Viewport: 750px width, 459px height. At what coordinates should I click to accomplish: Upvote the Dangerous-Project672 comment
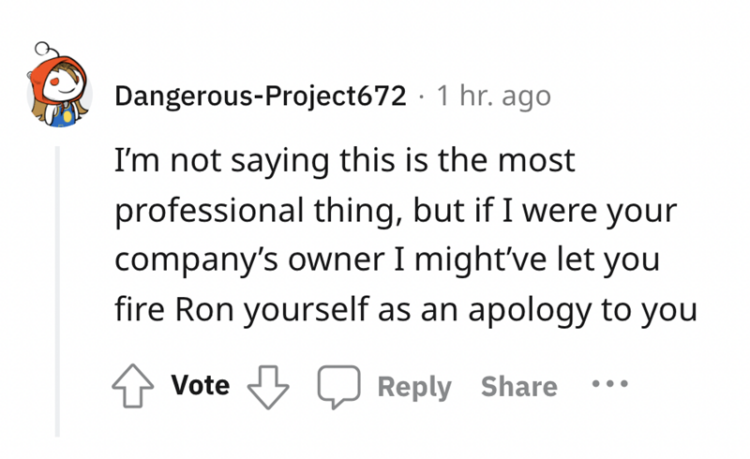pos(133,386)
